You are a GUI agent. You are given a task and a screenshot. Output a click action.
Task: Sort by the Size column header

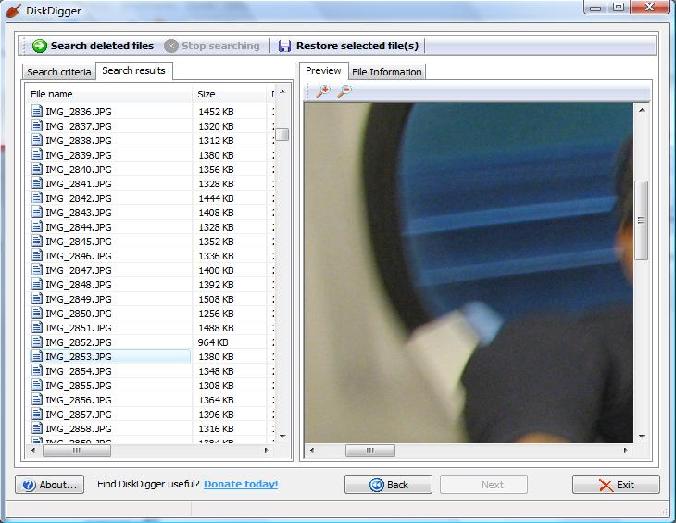pos(230,94)
